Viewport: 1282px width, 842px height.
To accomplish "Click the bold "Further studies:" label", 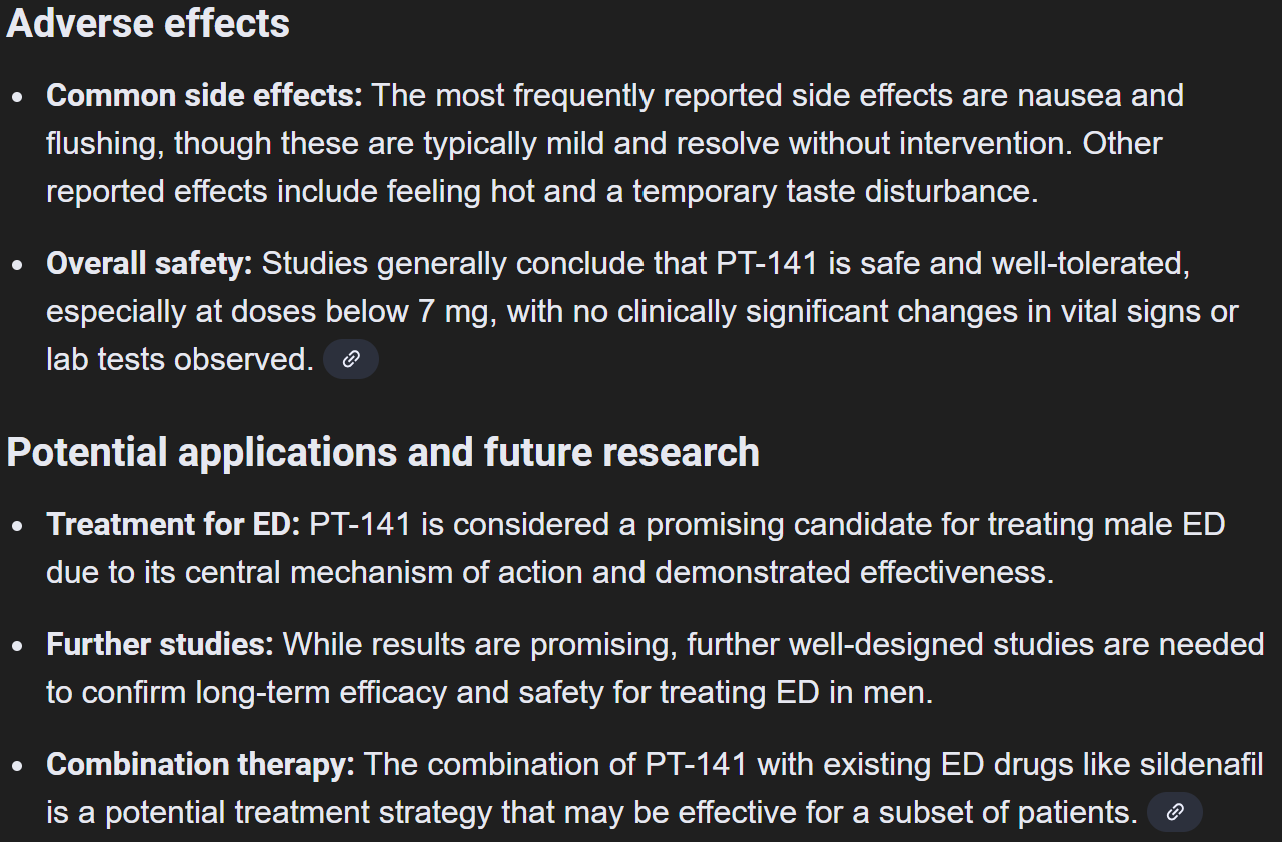I will pyautogui.click(x=160, y=644).
